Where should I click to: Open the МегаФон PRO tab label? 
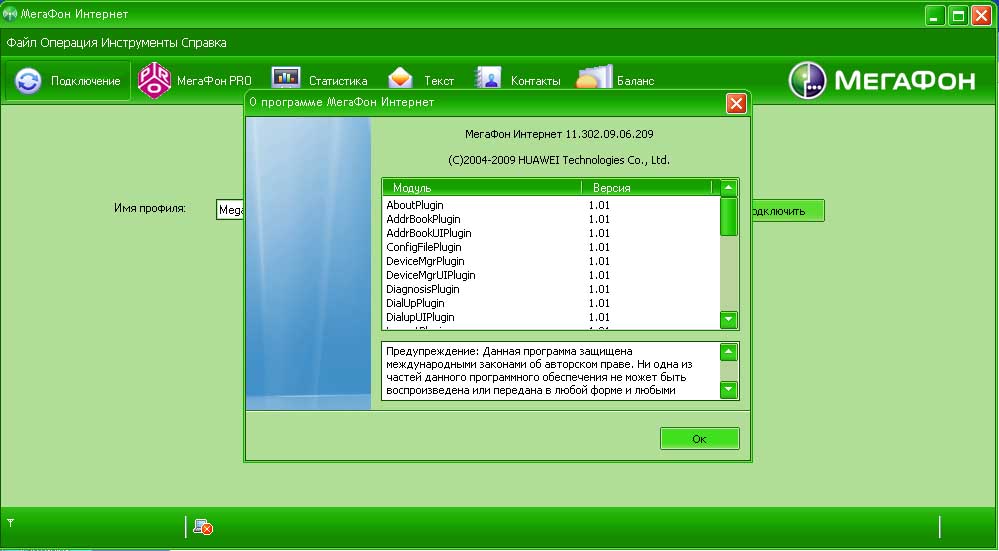(x=214, y=81)
